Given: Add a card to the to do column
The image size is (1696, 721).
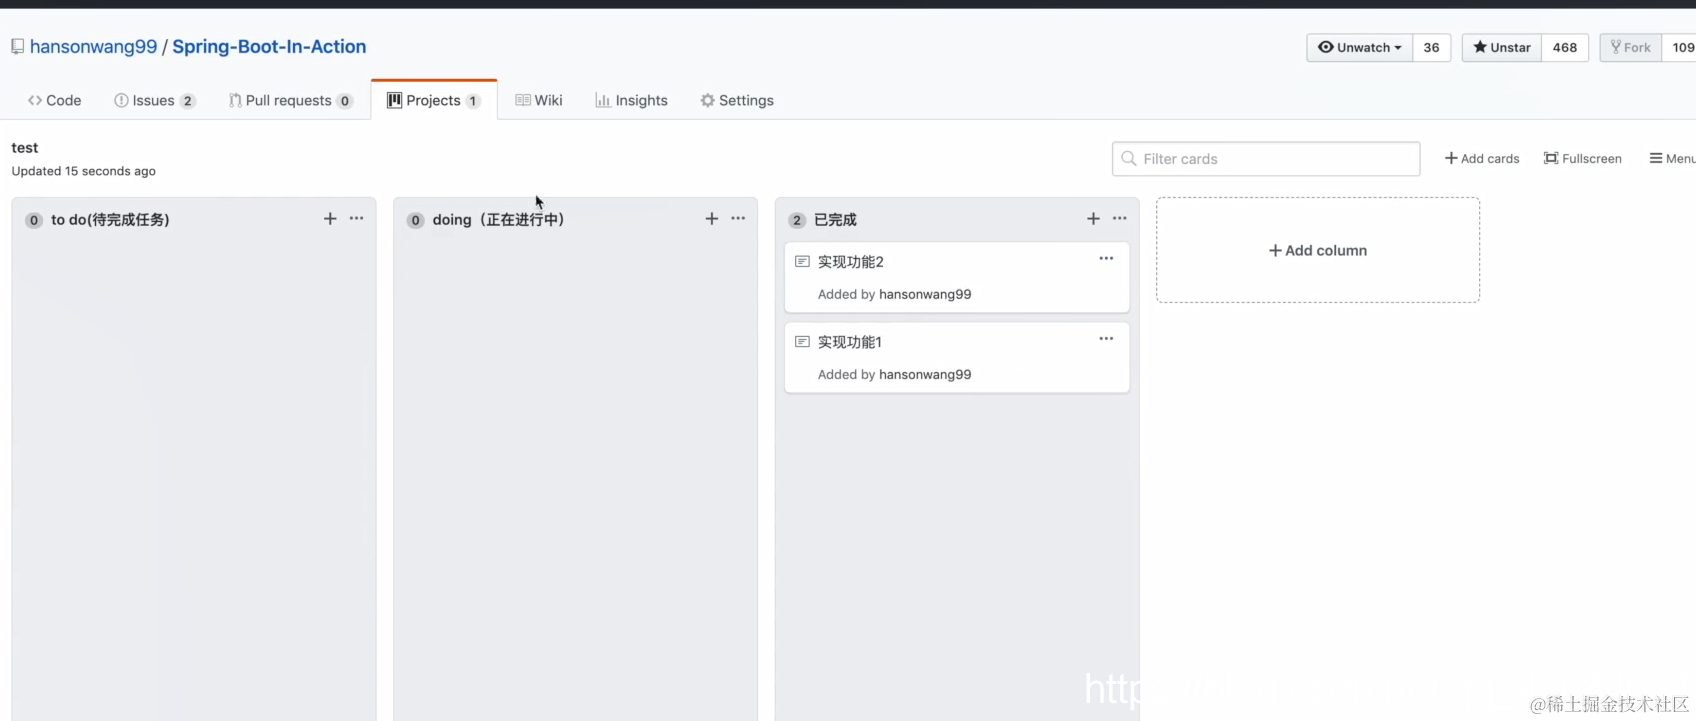Looking at the screenshot, I should coord(330,219).
